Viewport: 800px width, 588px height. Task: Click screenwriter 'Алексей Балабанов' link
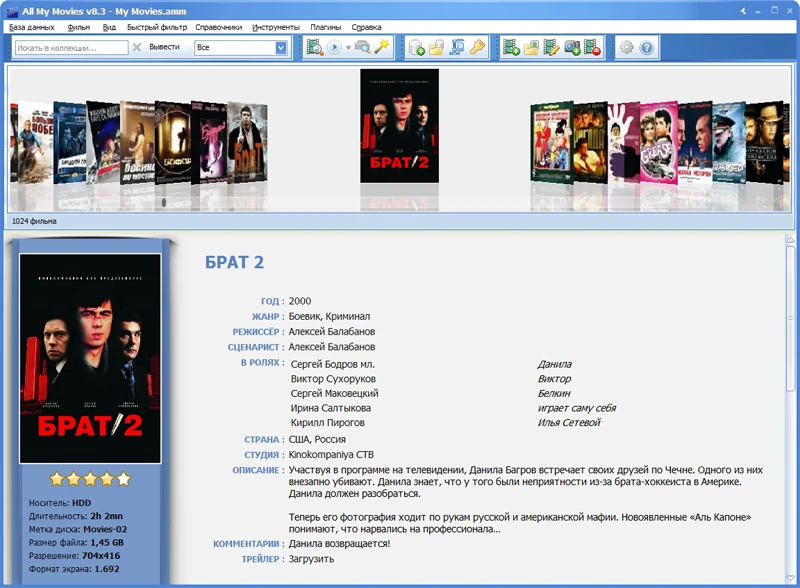(332, 347)
